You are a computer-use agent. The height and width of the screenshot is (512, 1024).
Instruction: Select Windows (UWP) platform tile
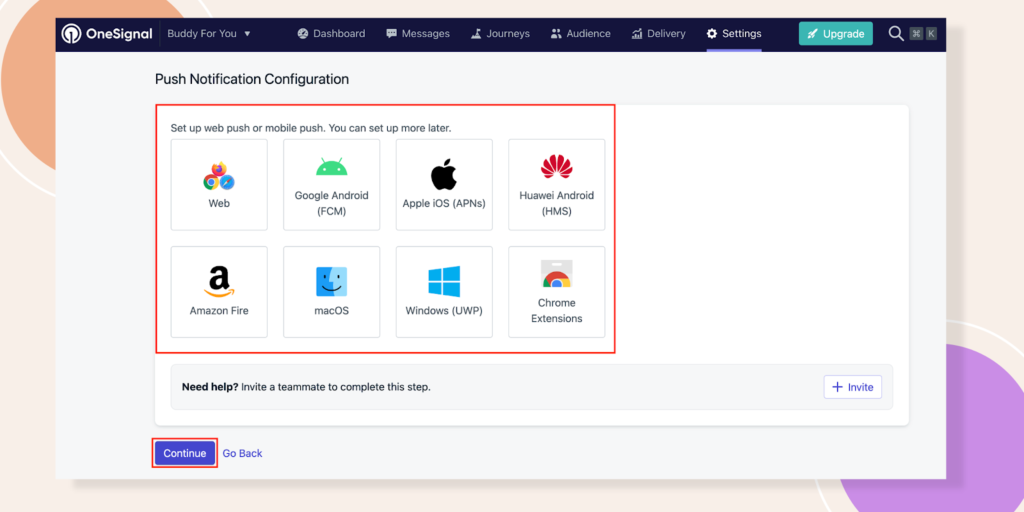tap(444, 292)
